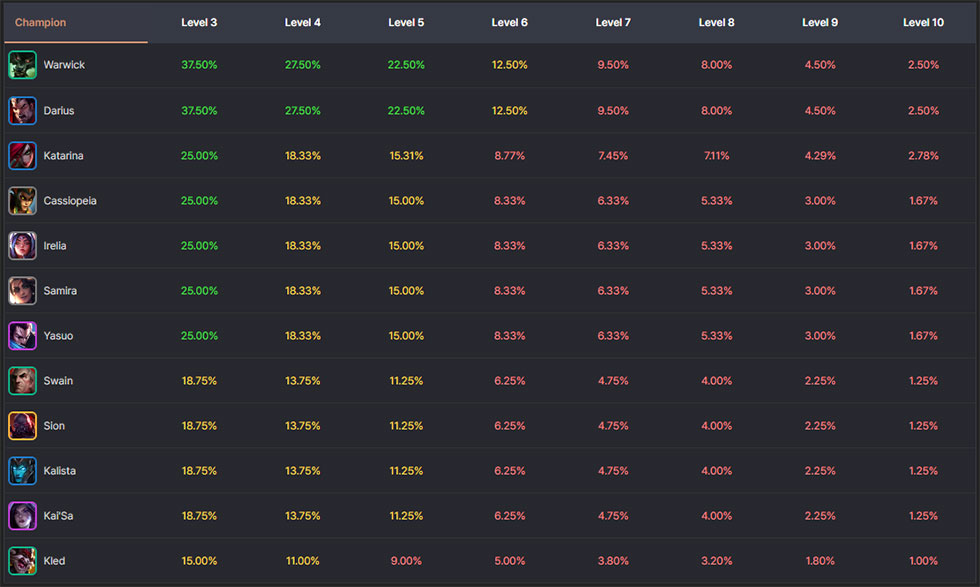The height and width of the screenshot is (587, 980).
Task: Open Kled's champion portrait icon
Action: [x=22, y=561]
